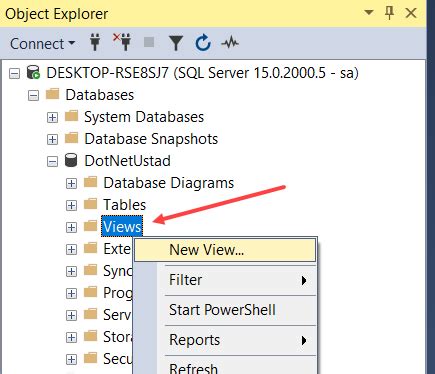The width and height of the screenshot is (435, 374).
Task: Expand the node beside the 'Exte' folder
Action: coord(71,249)
